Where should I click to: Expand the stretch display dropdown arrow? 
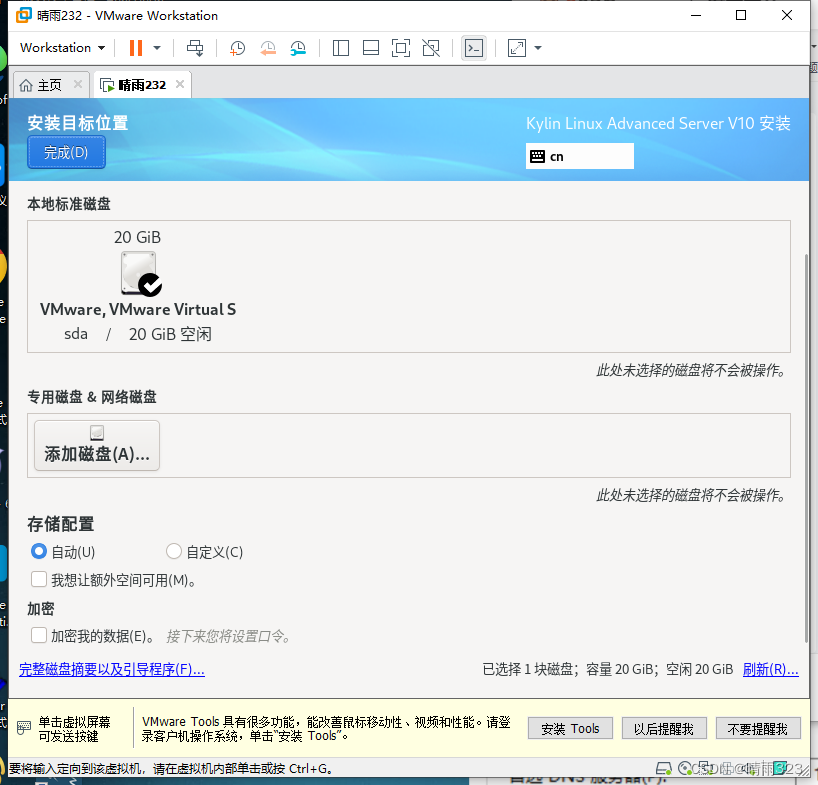(x=538, y=48)
